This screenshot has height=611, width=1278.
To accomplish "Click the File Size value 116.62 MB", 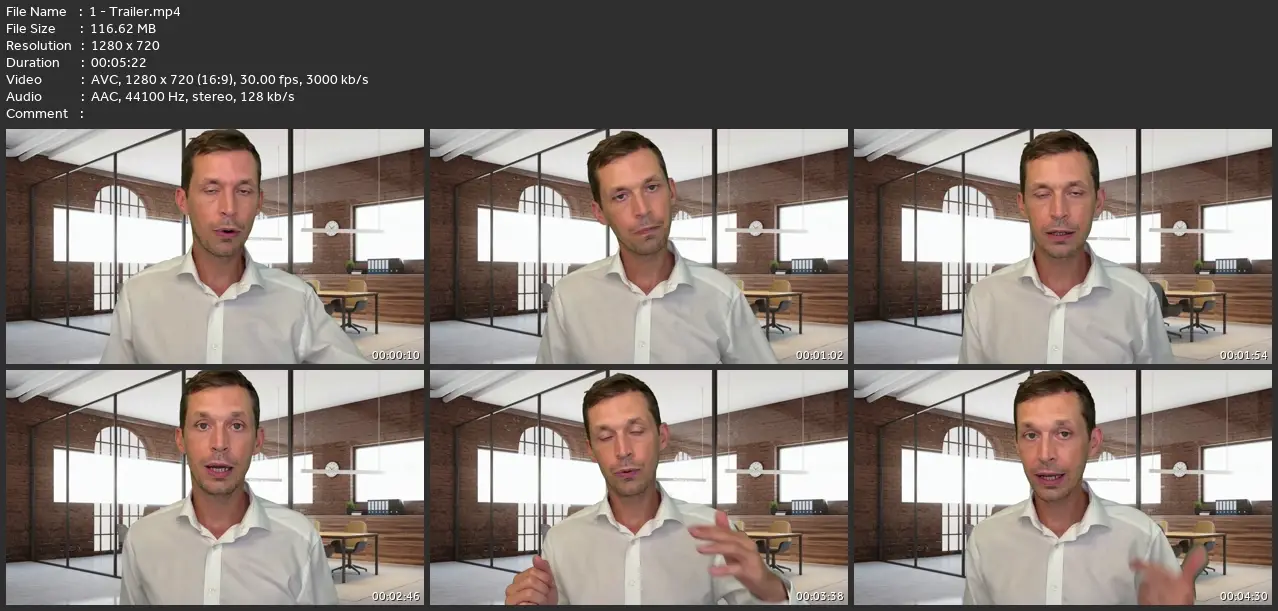I will (123, 29).
